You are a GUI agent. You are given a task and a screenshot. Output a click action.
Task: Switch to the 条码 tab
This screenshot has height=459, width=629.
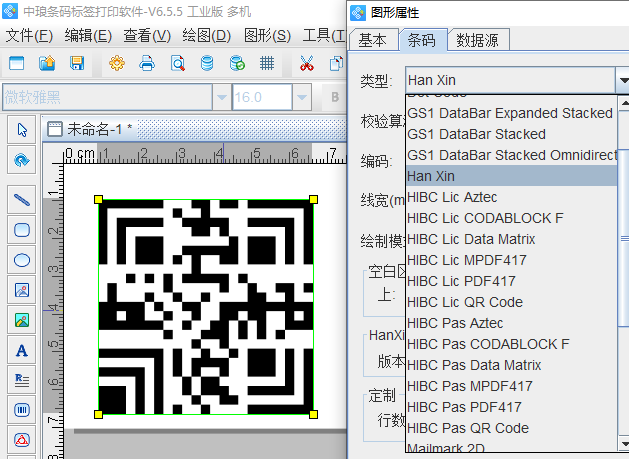point(422,40)
